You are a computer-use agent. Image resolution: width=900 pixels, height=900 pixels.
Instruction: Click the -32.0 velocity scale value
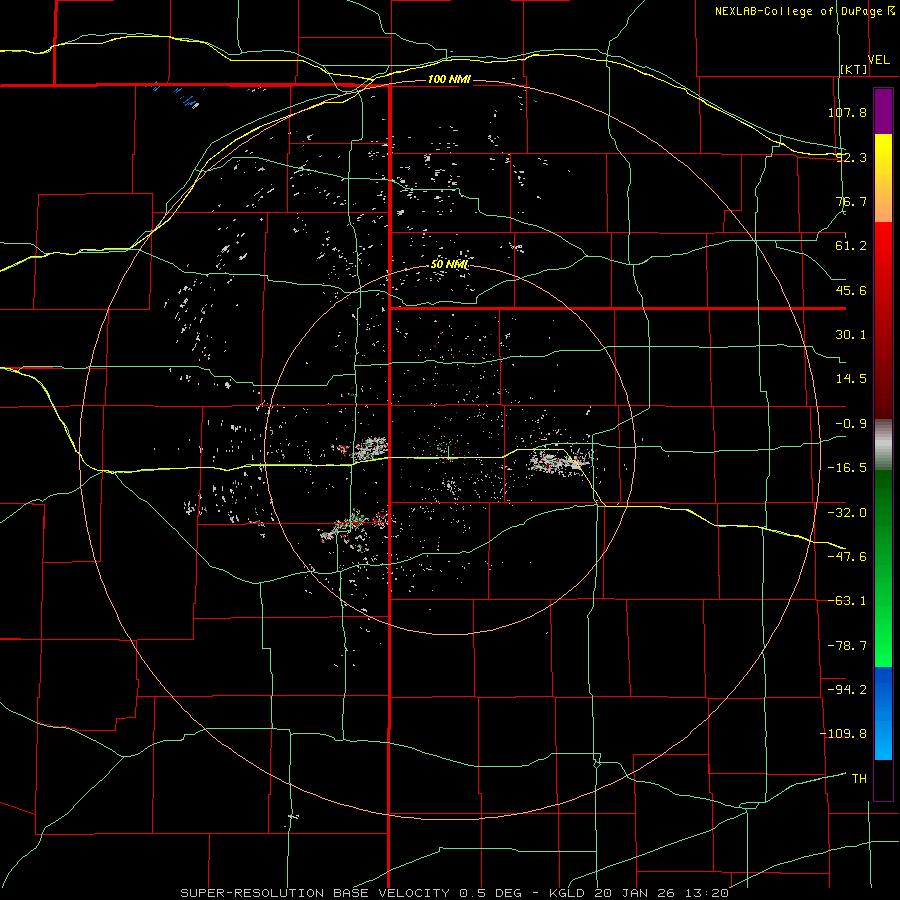[x=847, y=513]
